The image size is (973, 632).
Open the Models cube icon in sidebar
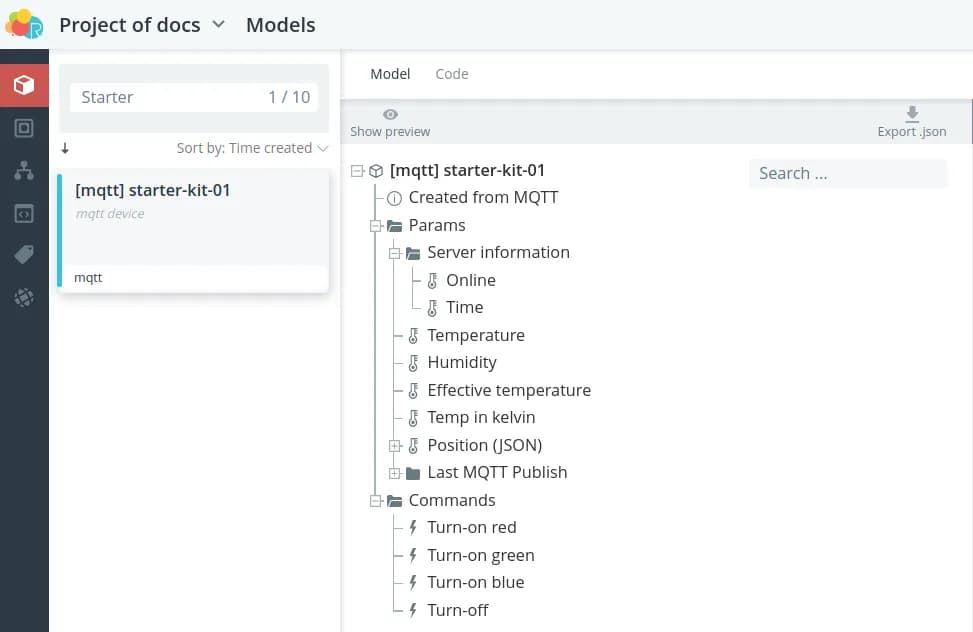(x=24, y=85)
